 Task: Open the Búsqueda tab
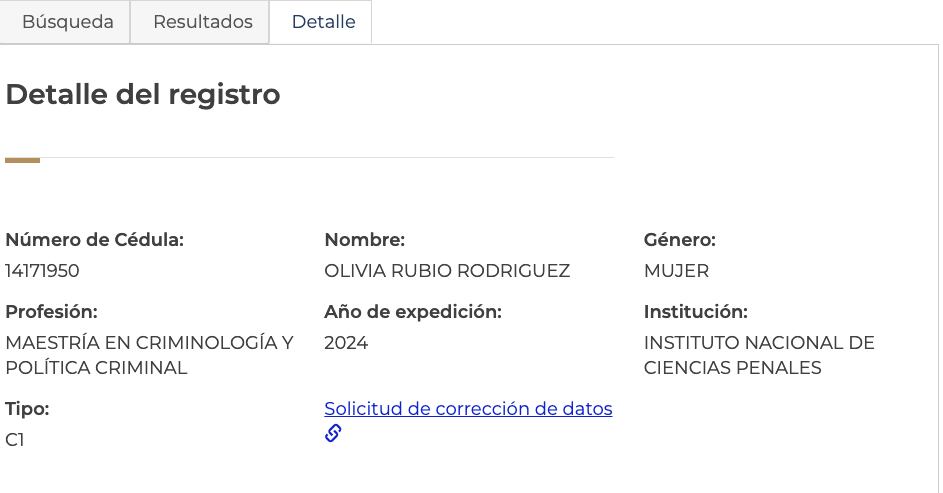point(67,22)
